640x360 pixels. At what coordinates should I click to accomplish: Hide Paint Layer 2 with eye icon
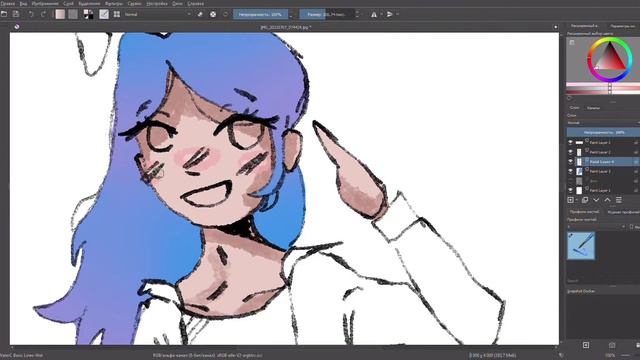(570, 152)
